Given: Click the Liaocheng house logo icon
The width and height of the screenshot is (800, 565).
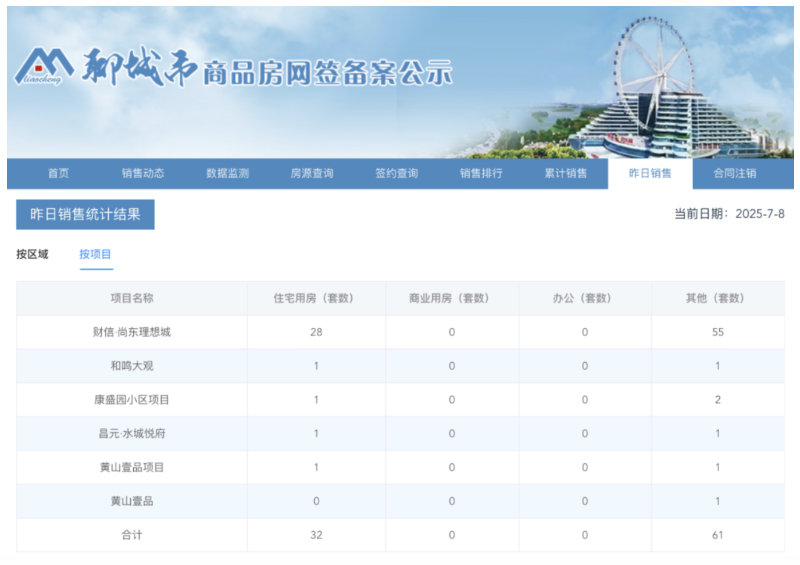Looking at the screenshot, I should point(43,66).
